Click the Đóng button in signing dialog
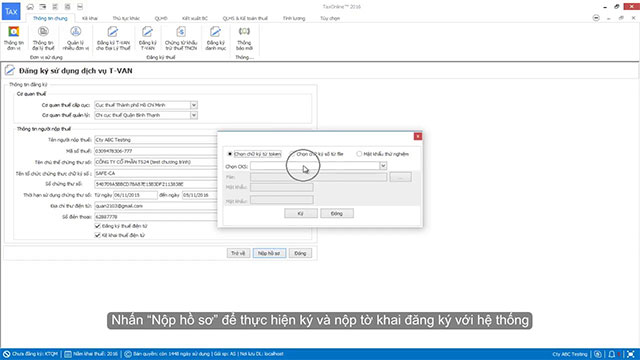This screenshot has height=360, width=640. 337,213
